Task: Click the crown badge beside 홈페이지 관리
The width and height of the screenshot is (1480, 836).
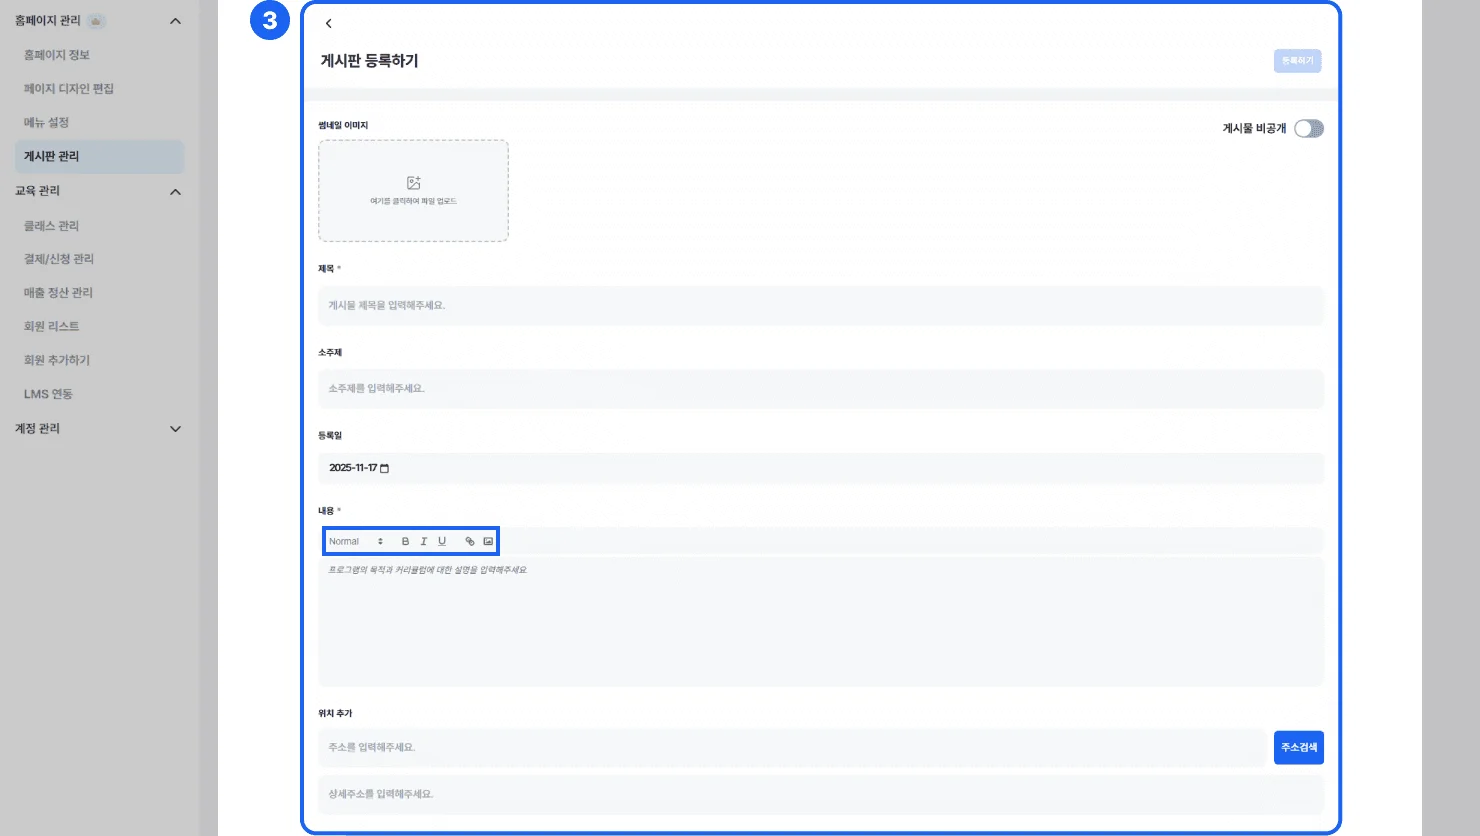Action: tap(96, 21)
